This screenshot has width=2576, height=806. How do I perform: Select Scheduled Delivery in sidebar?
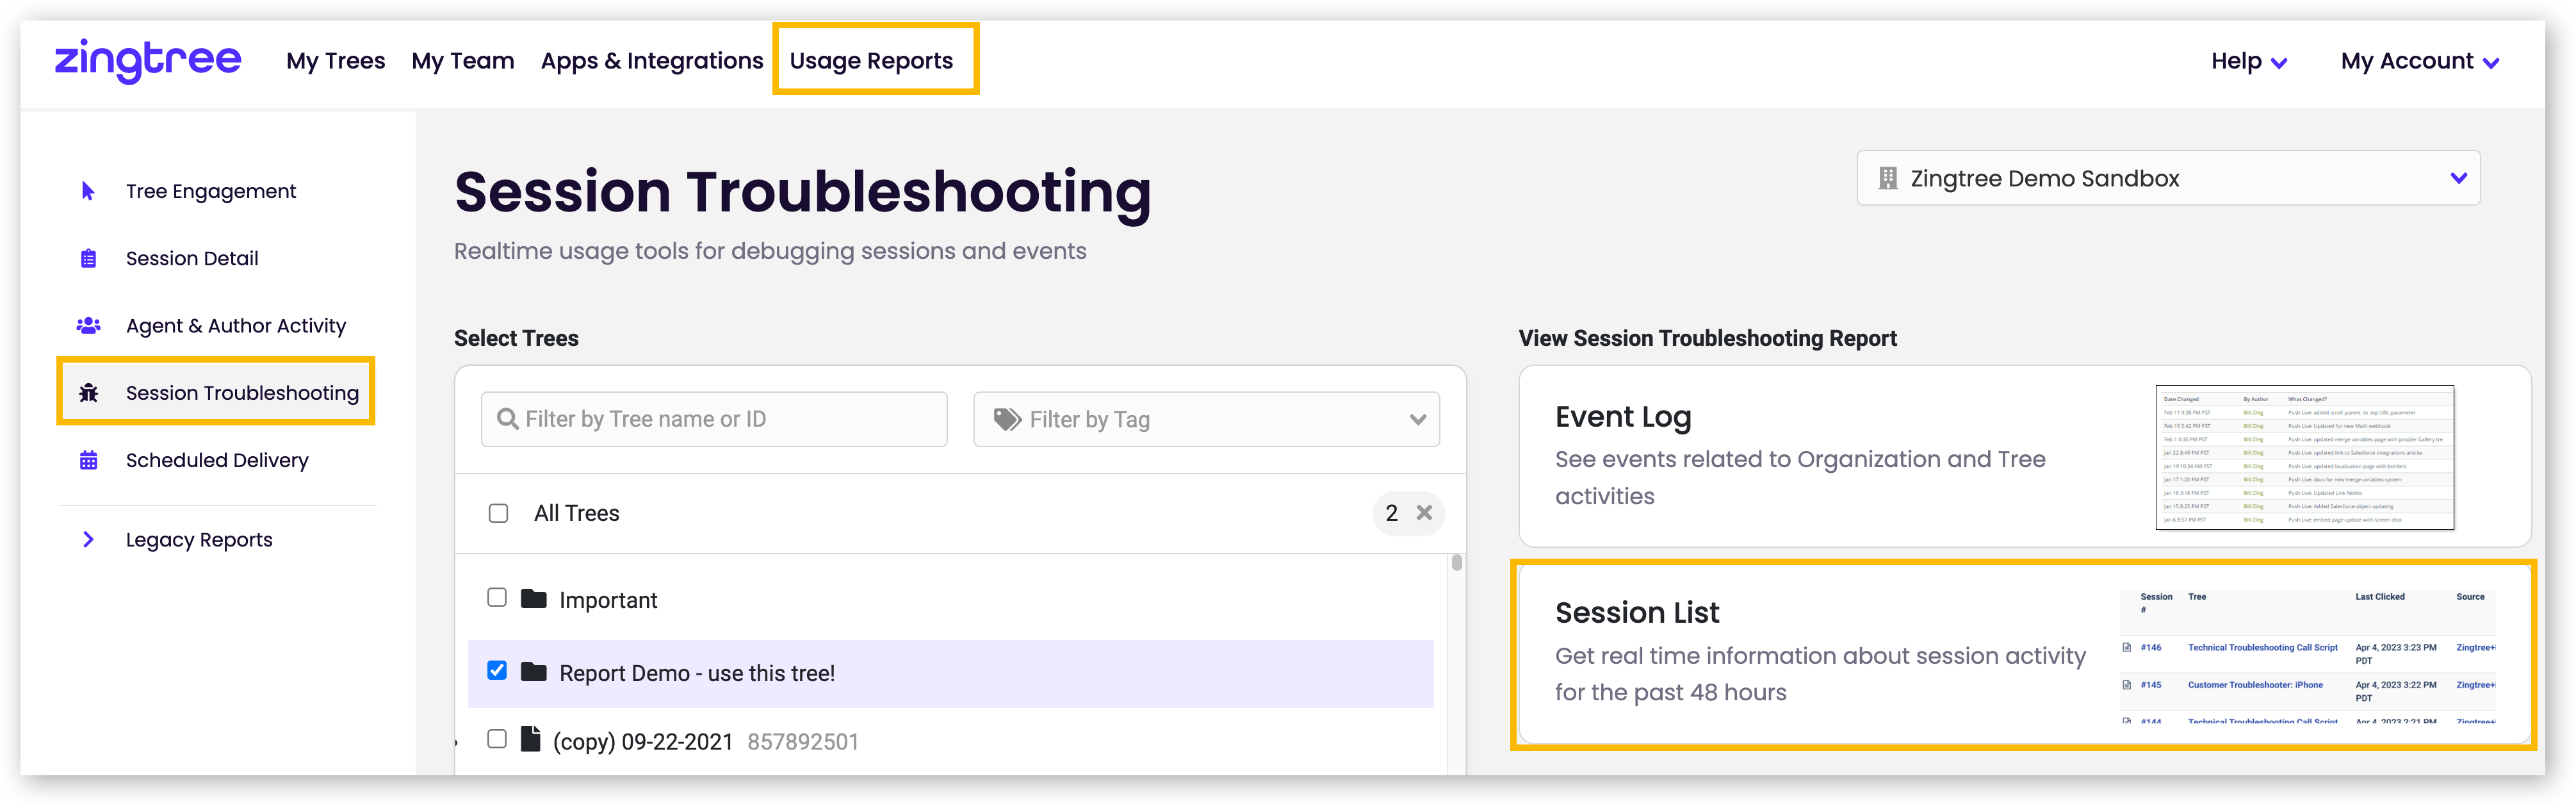[217, 460]
